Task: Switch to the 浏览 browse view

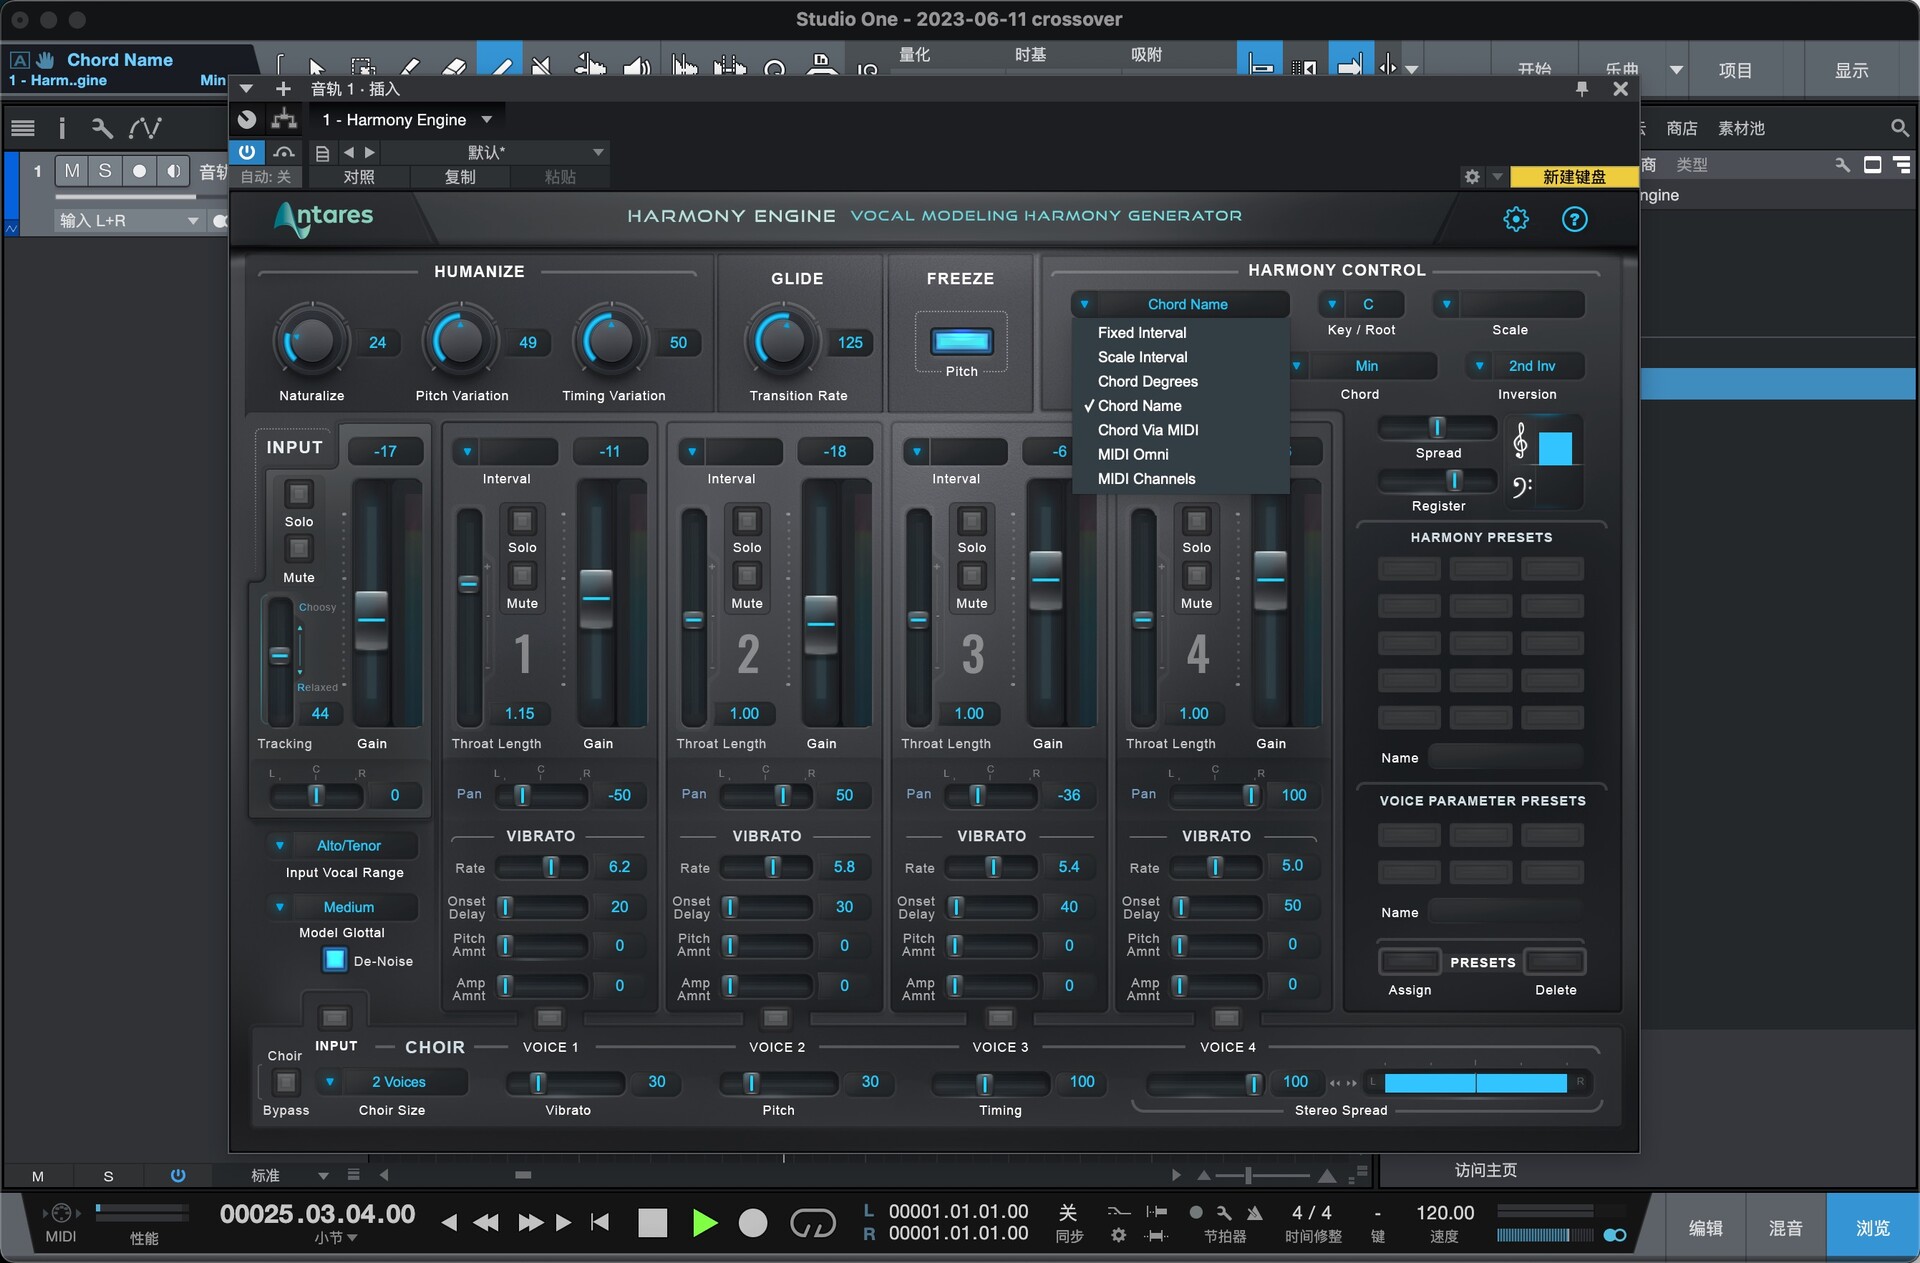Action: (1872, 1228)
